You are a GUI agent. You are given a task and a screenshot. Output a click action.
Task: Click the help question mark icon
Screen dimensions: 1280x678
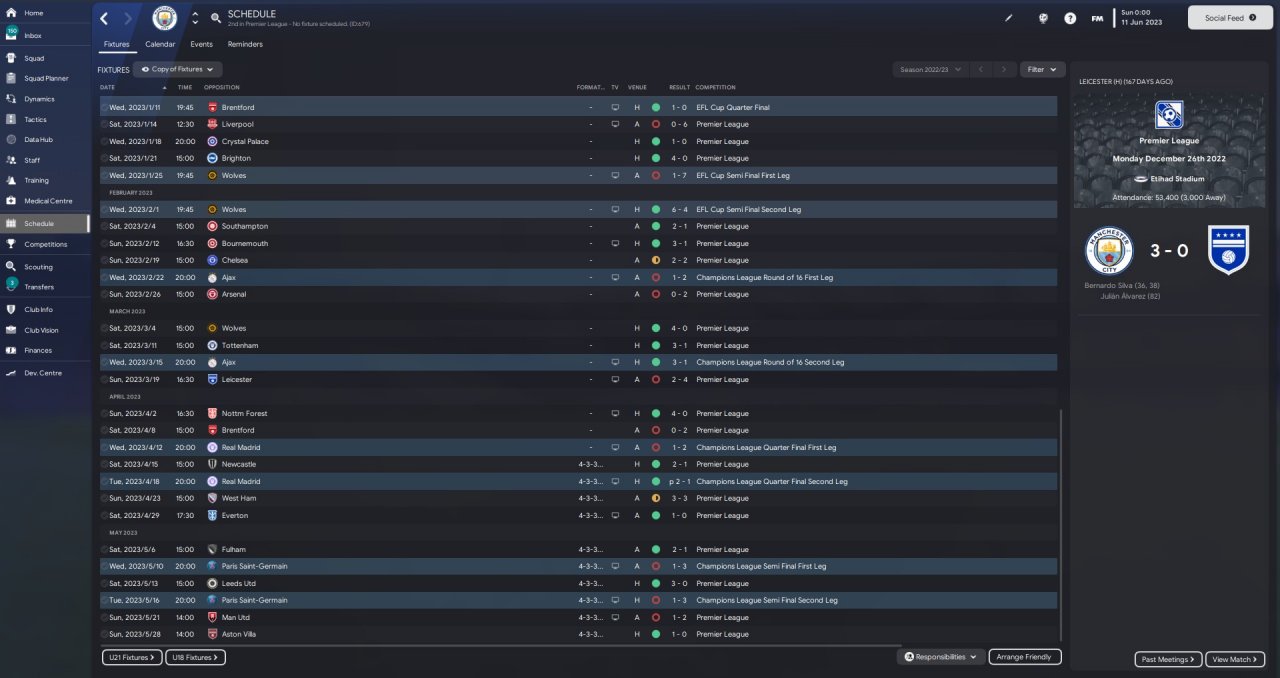point(1070,18)
